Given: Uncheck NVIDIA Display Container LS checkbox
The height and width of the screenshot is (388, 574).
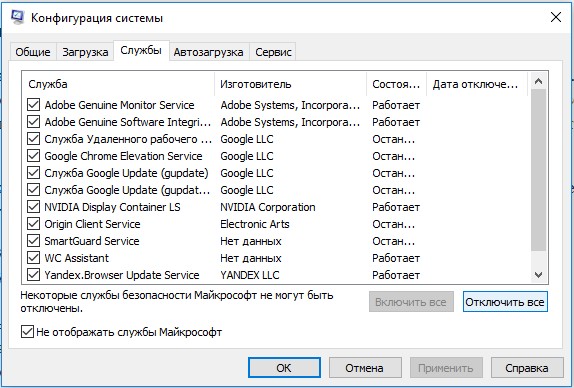Looking at the screenshot, I should pos(33,207).
